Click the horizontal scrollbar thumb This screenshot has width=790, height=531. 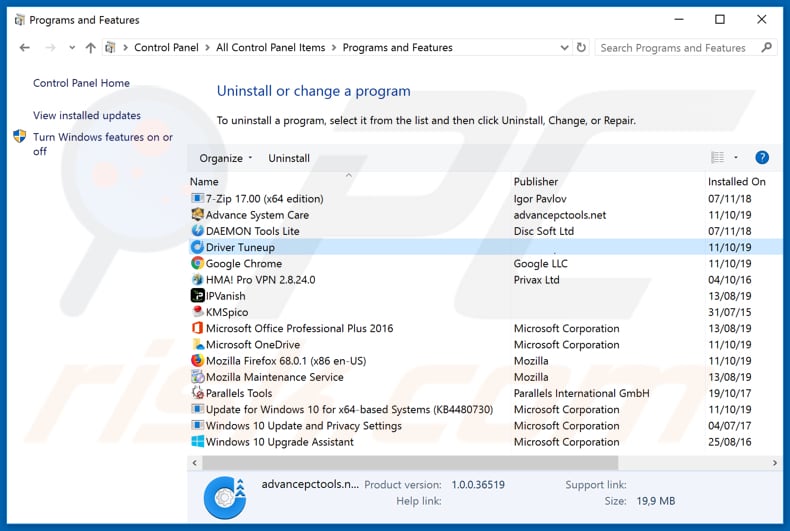pyautogui.click(x=410, y=462)
